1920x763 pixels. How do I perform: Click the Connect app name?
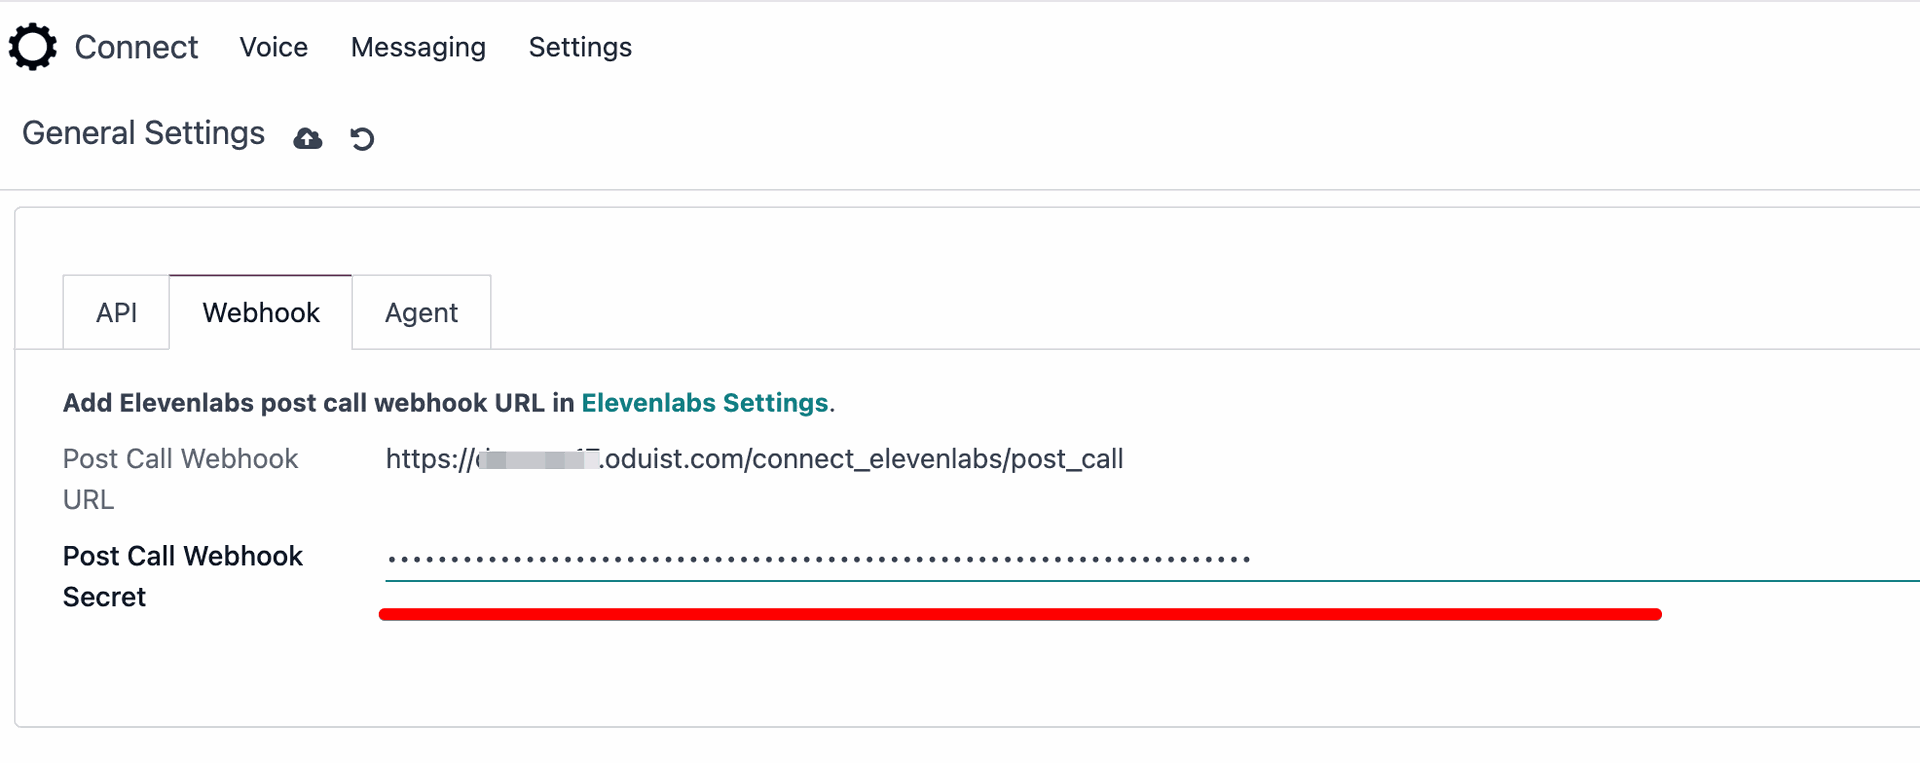click(136, 46)
